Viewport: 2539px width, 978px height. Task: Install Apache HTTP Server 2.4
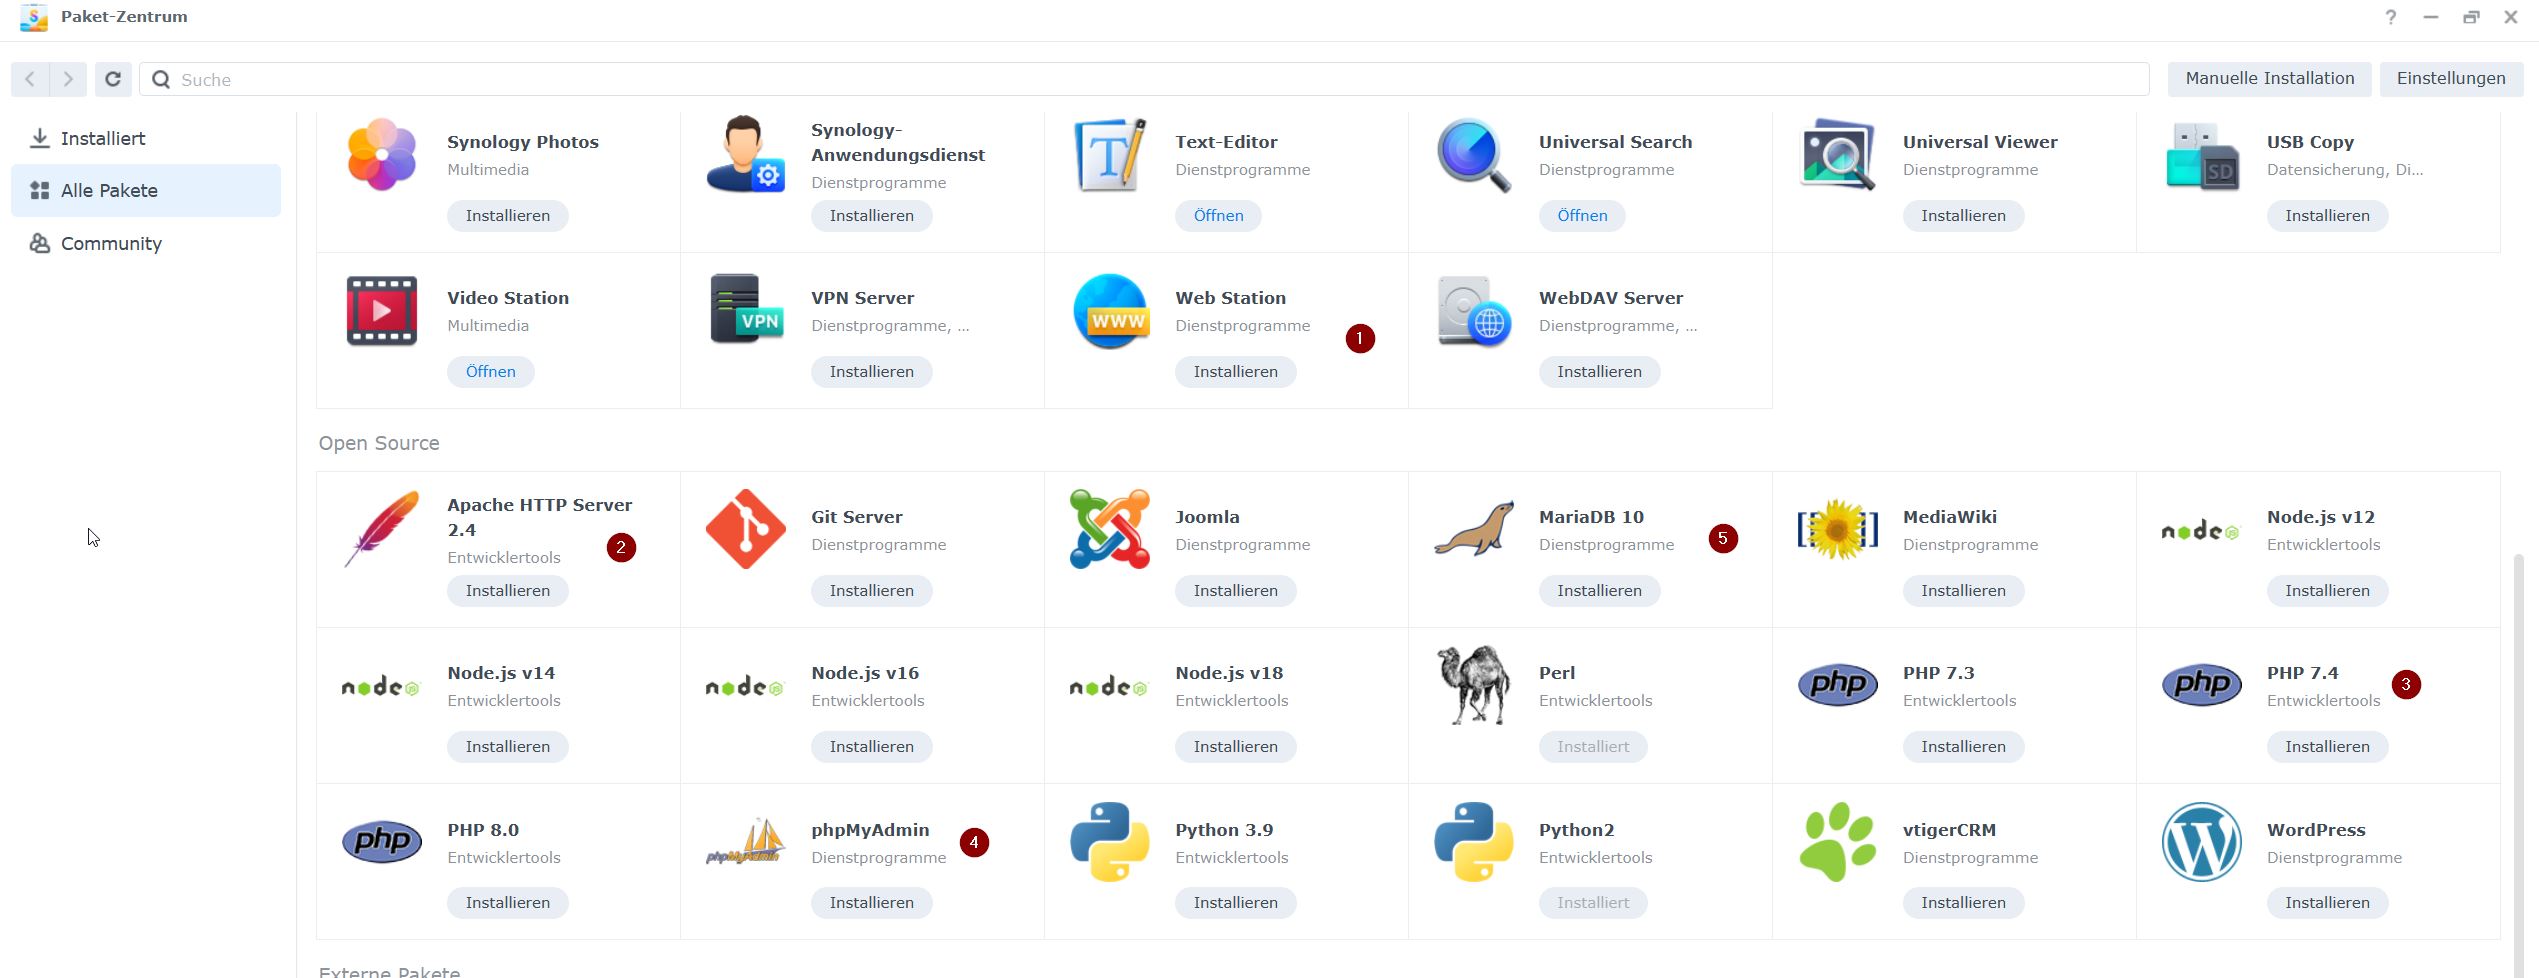click(508, 590)
